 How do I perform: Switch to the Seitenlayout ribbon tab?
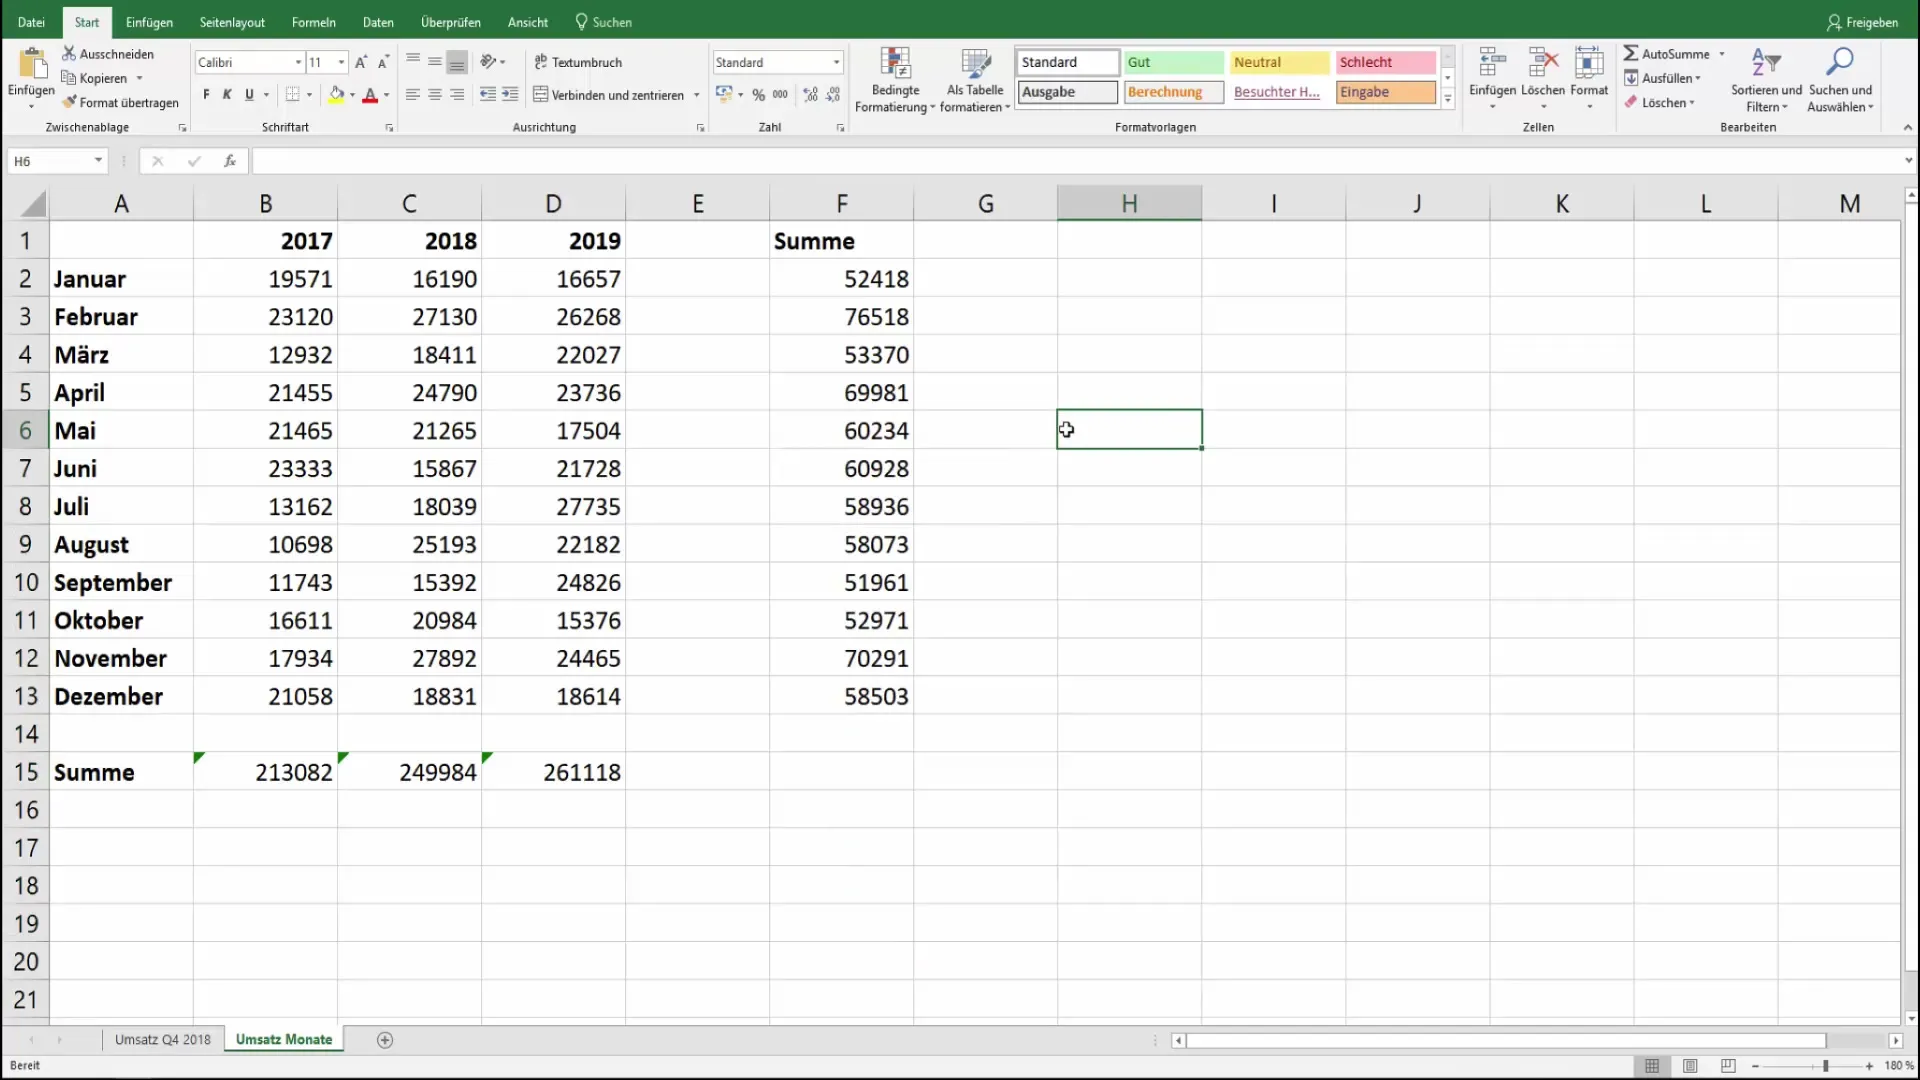pyautogui.click(x=232, y=22)
